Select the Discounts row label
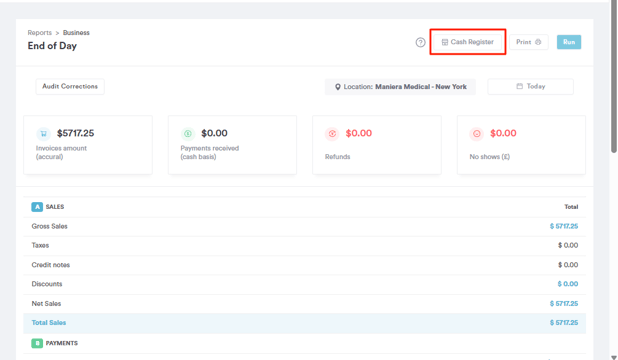The width and height of the screenshot is (618, 360). pos(47,284)
